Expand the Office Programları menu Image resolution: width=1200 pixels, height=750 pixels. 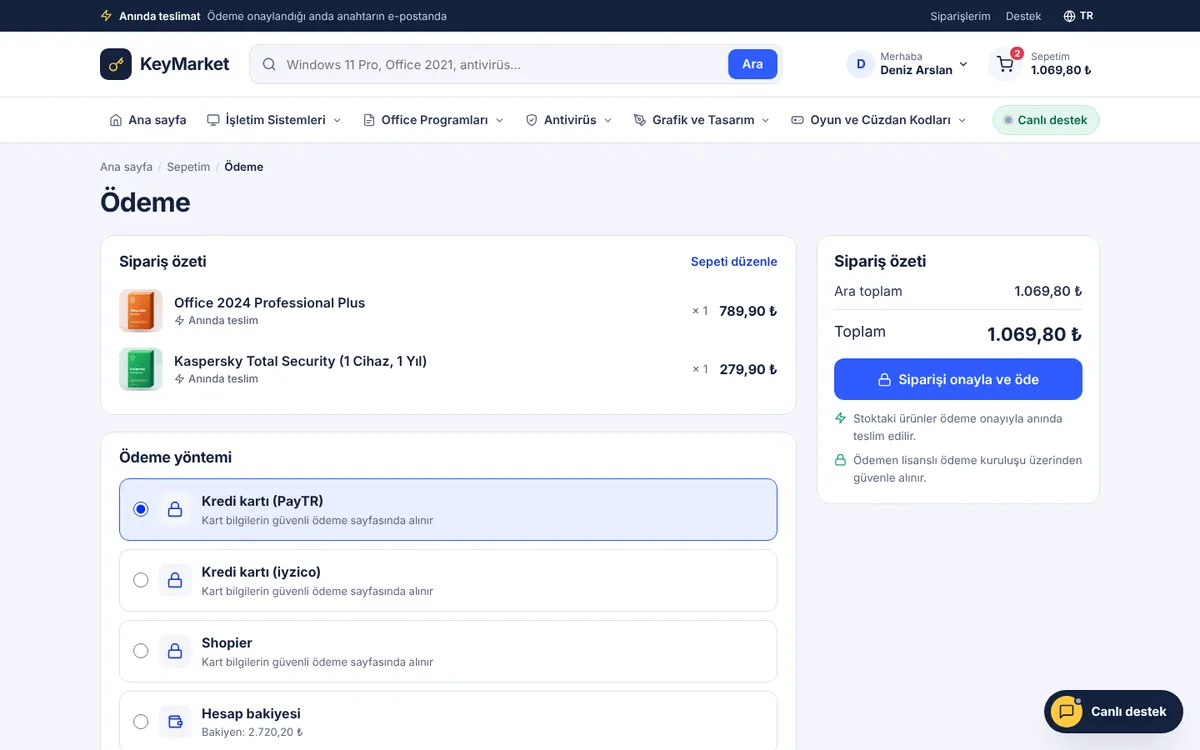pos(433,120)
